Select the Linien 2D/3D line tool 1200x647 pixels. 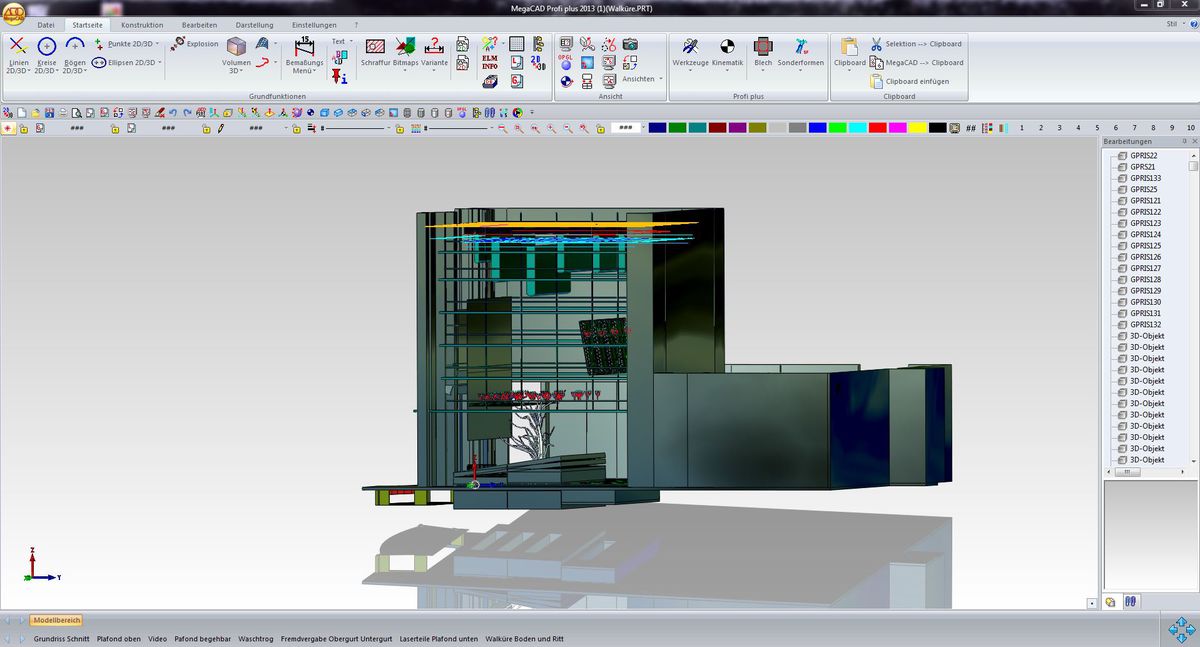coord(18,47)
